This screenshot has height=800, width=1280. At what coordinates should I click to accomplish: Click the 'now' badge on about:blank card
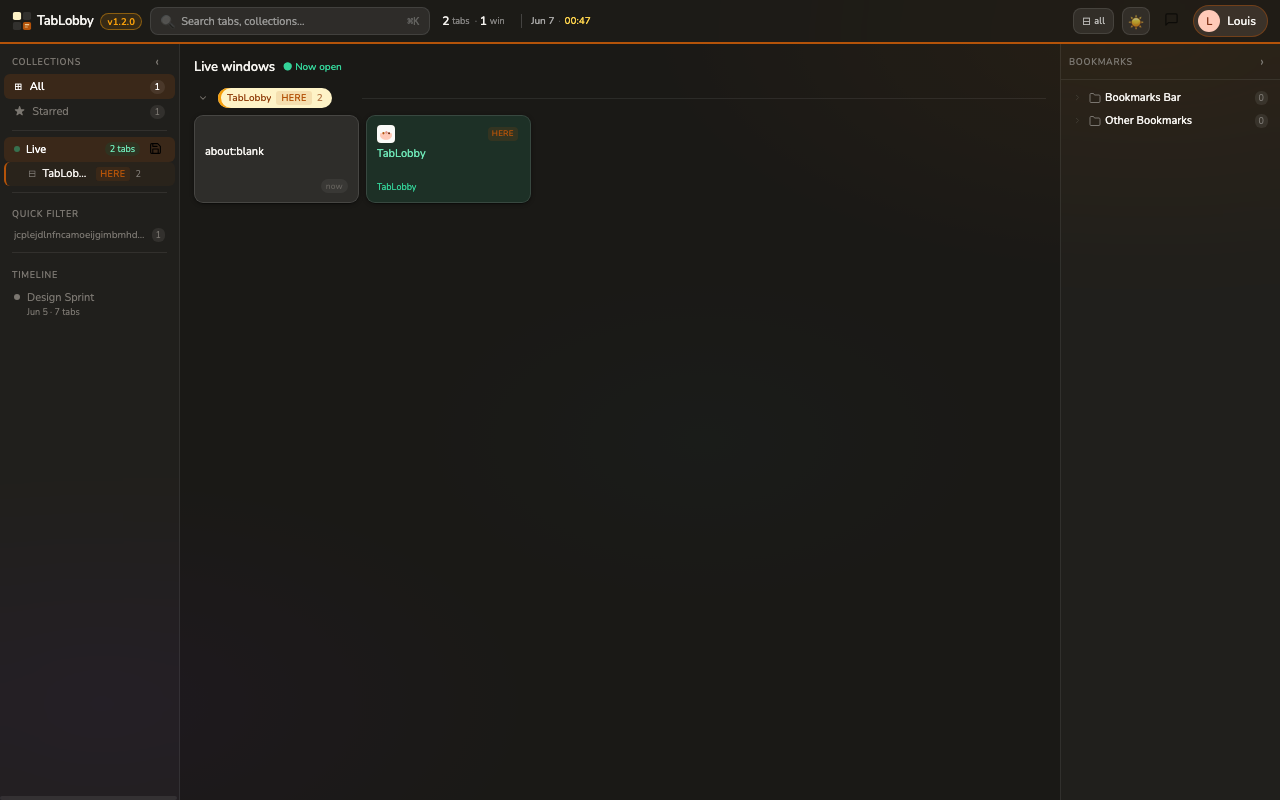click(334, 186)
